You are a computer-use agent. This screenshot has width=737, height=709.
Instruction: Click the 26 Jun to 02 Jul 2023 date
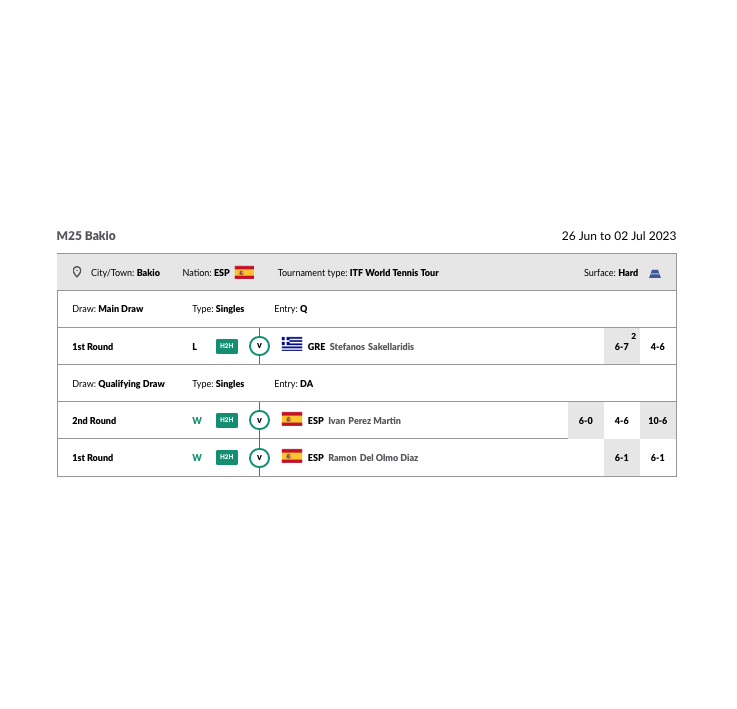click(x=618, y=236)
